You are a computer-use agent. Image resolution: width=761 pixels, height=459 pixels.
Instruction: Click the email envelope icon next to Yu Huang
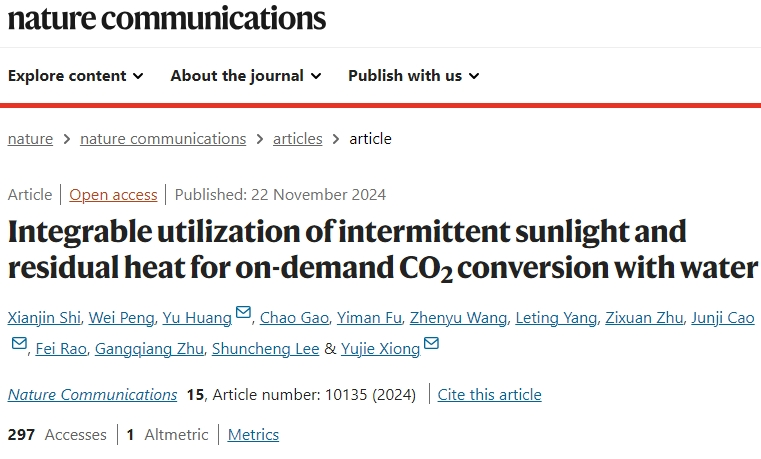243,312
